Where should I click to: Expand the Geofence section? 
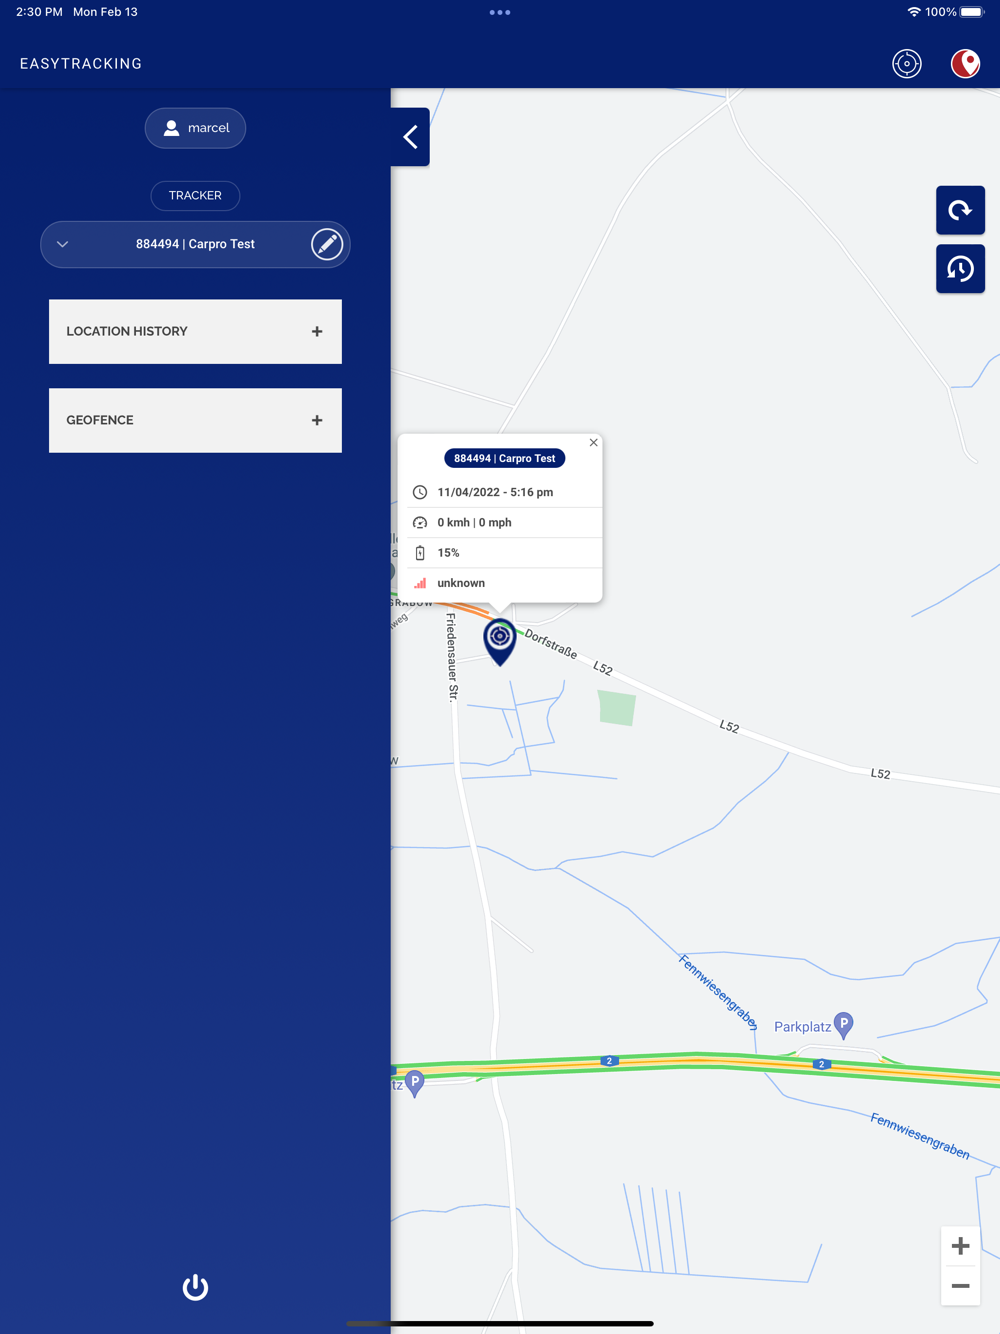[x=195, y=420]
